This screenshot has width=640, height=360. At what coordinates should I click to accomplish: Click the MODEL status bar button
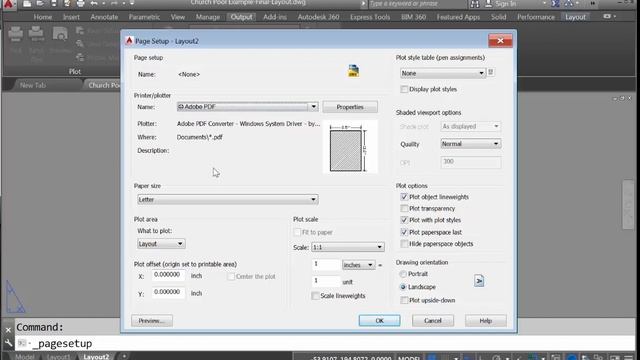pyautogui.click(x=409, y=358)
